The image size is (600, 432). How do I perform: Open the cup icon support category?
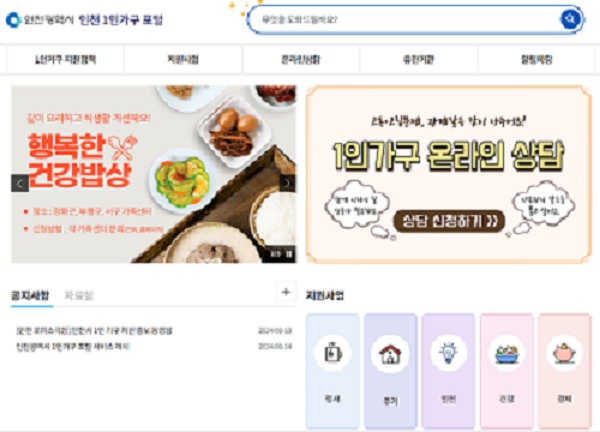coord(333,370)
